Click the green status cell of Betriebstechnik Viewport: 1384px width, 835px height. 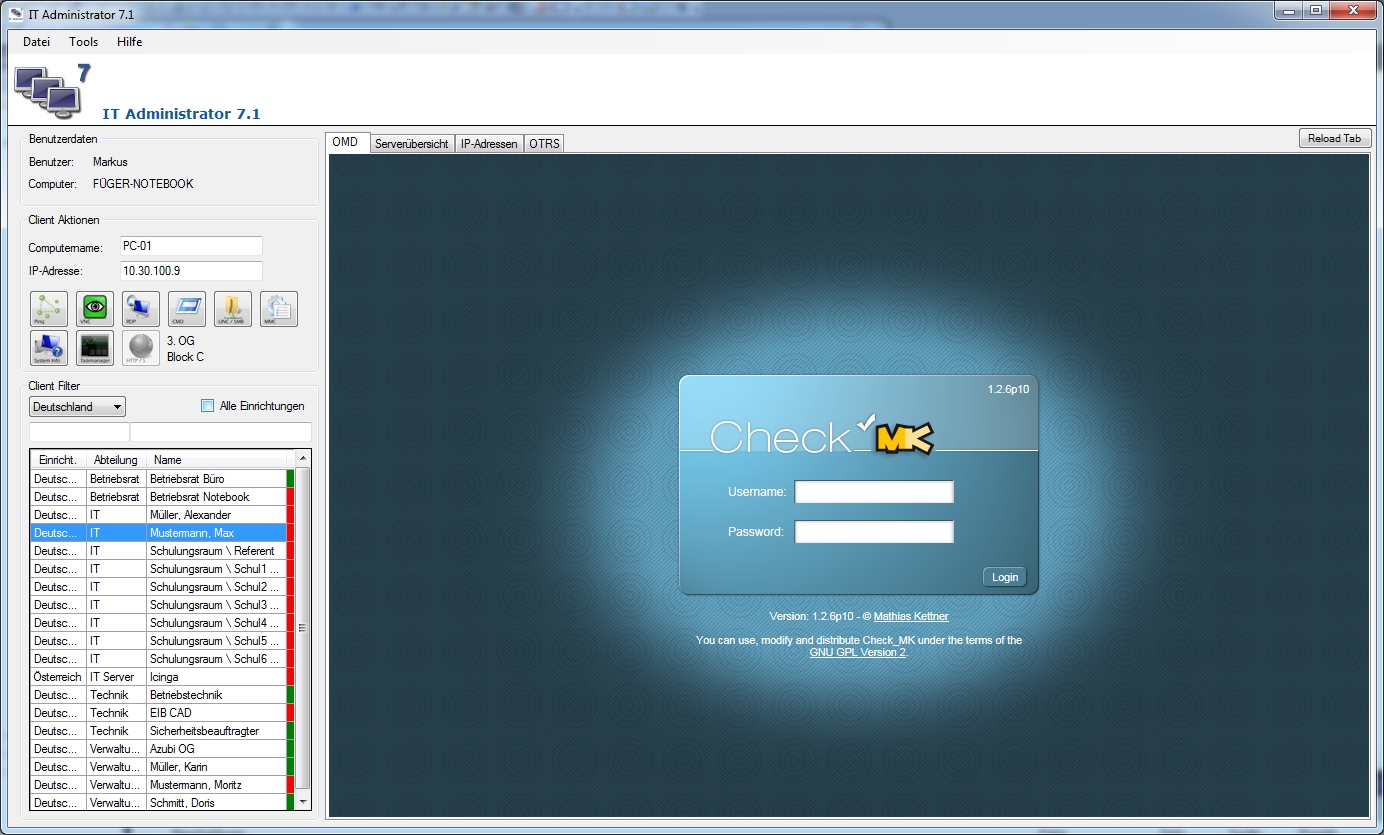pos(291,695)
